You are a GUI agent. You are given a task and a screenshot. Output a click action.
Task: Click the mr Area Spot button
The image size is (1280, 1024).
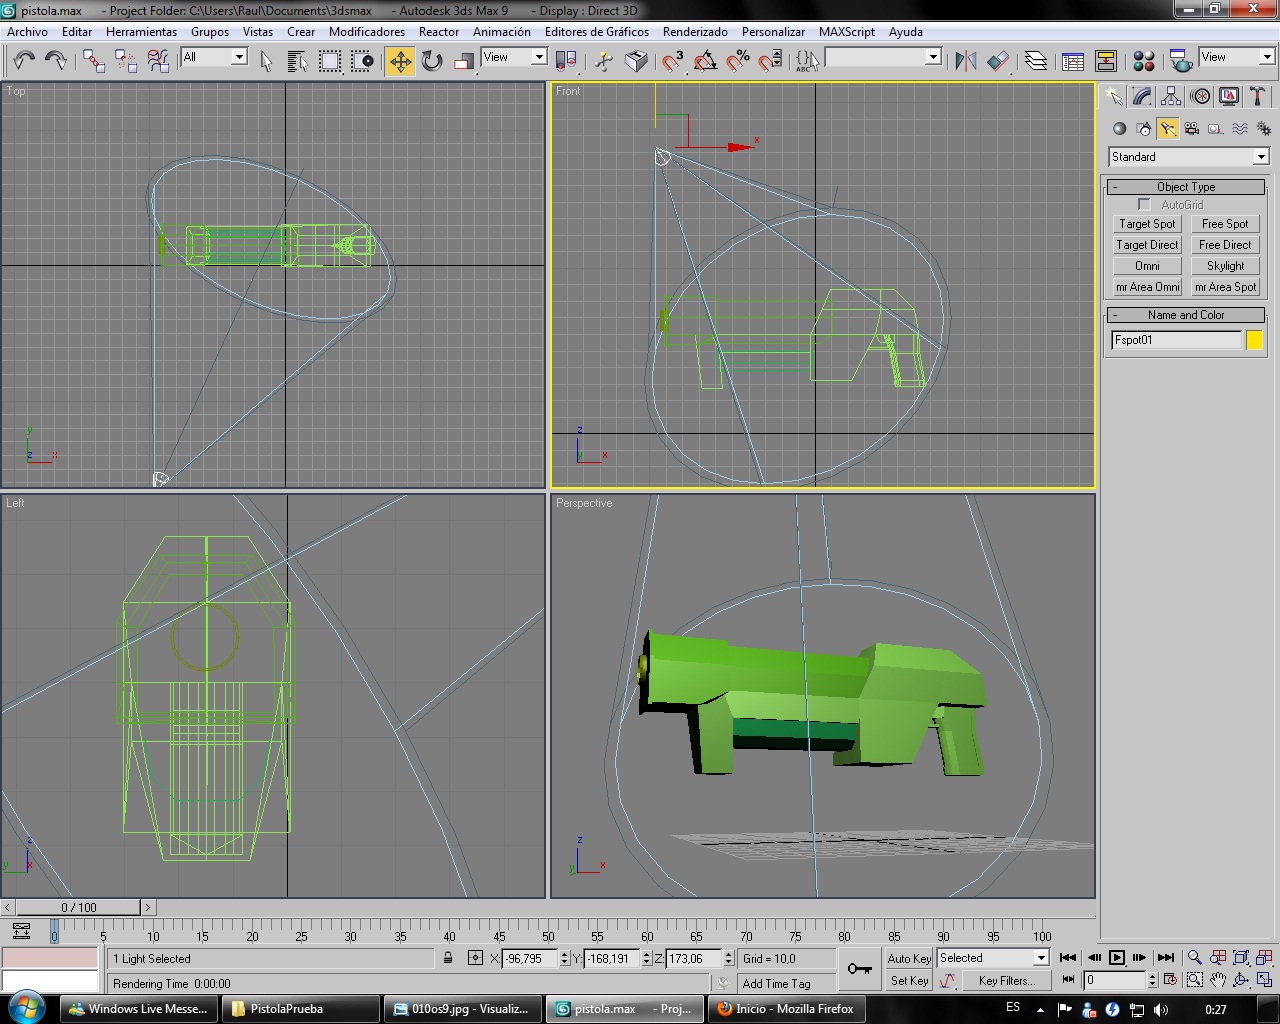pos(1225,287)
